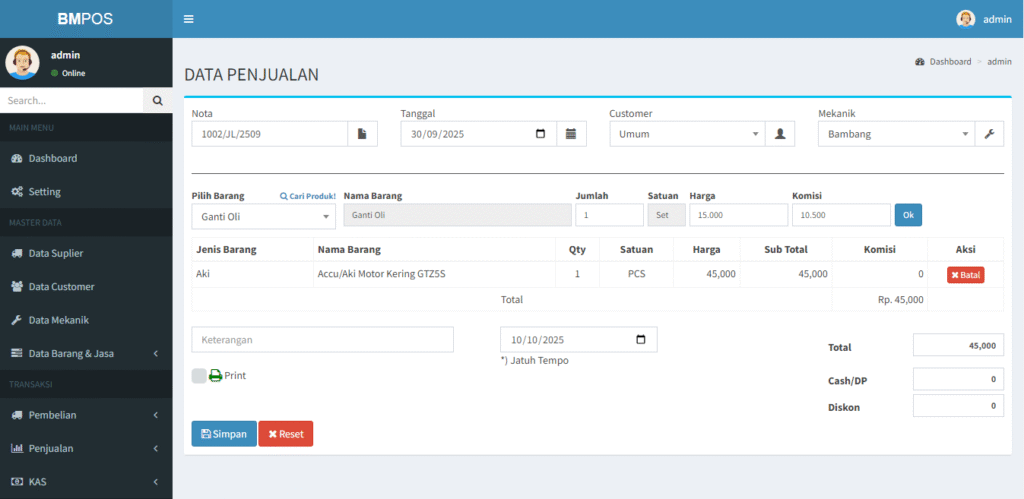This screenshot has height=499, width=1024.
Task: Click the green printer icon
Action: point(215,376)
